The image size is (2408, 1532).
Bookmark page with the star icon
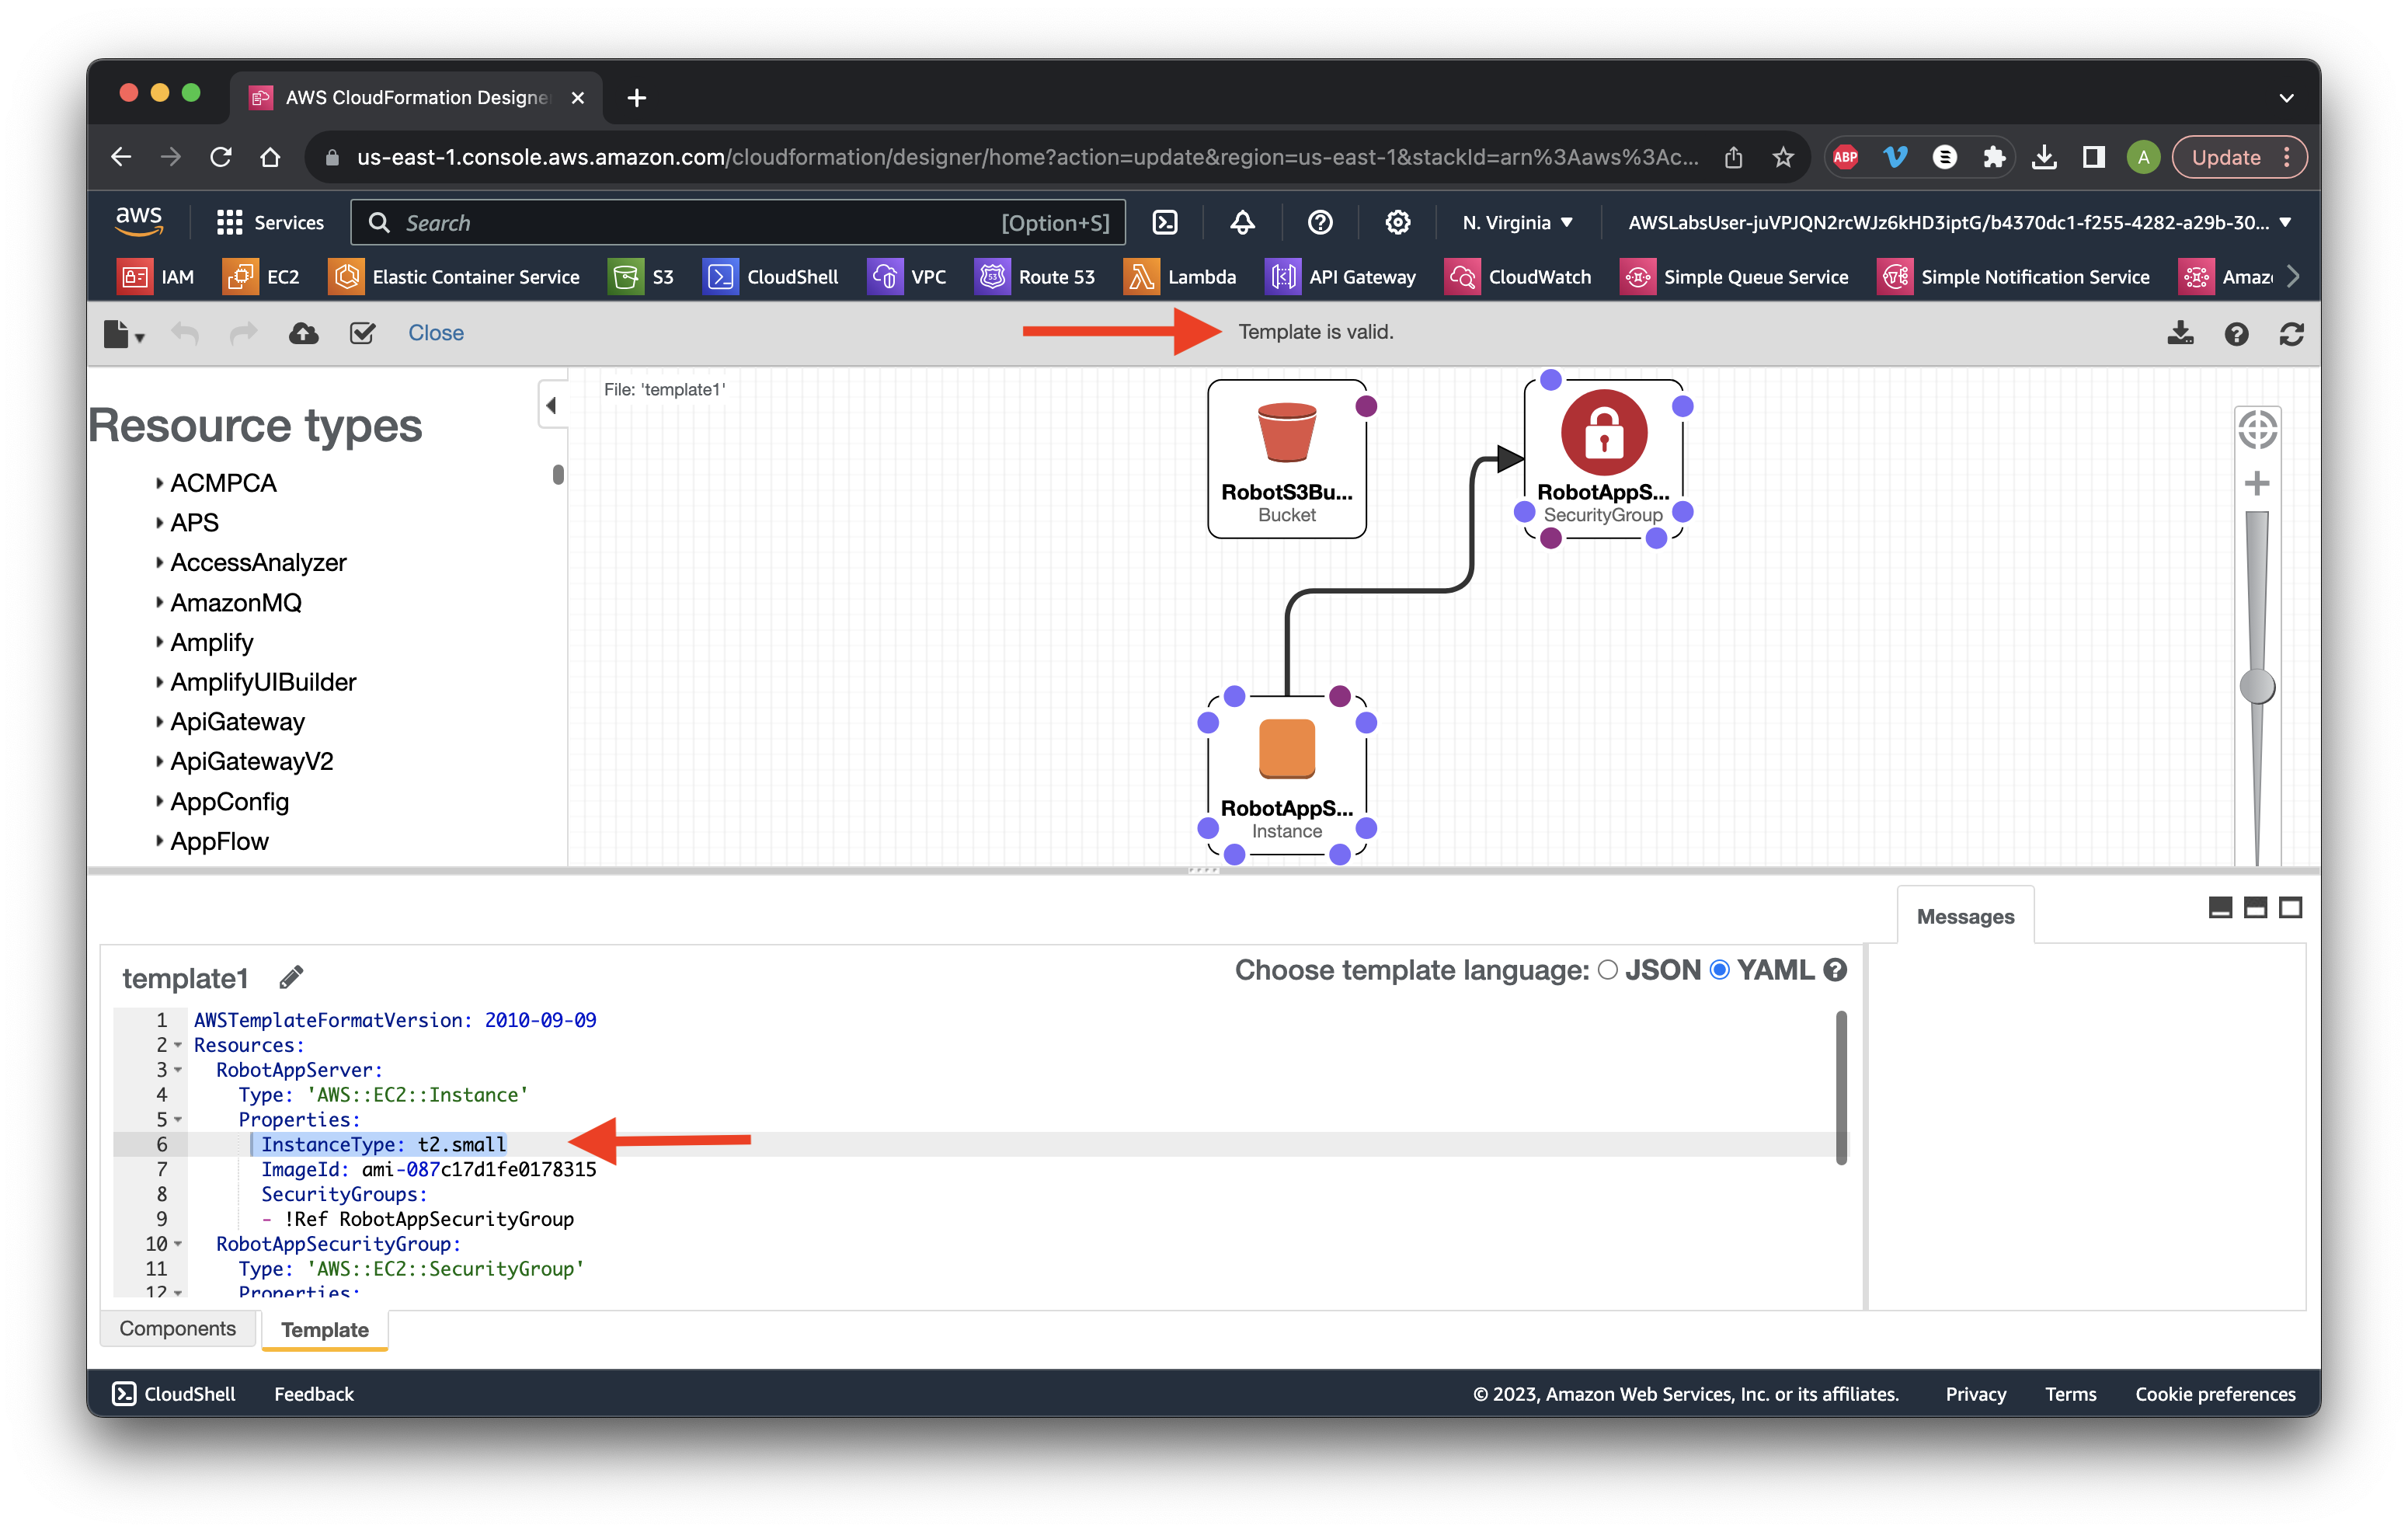[1783, 157]
